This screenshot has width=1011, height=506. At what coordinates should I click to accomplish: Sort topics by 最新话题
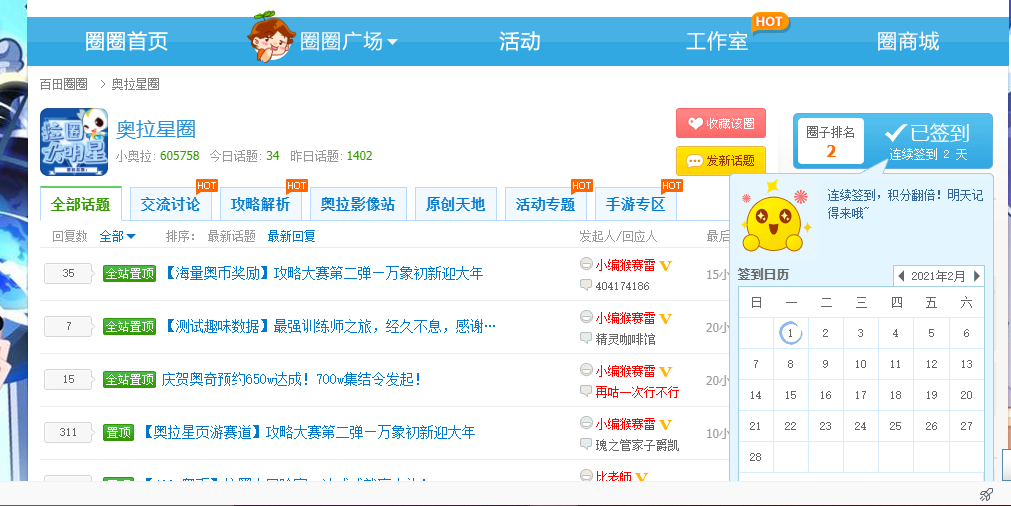click(231, 236)
